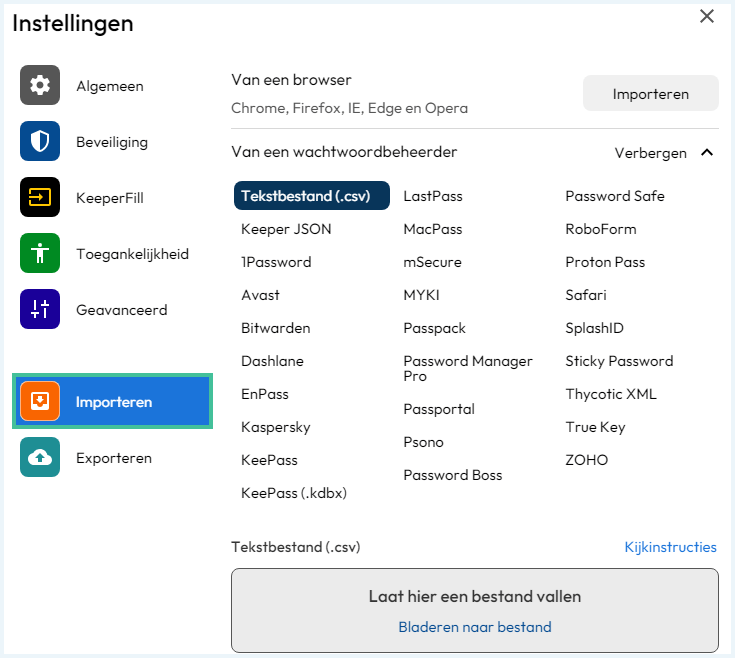Select KeePass (.kdbx) import option
Image resolution: width=735 pixels, height=658 pixels.
[294, 493]
